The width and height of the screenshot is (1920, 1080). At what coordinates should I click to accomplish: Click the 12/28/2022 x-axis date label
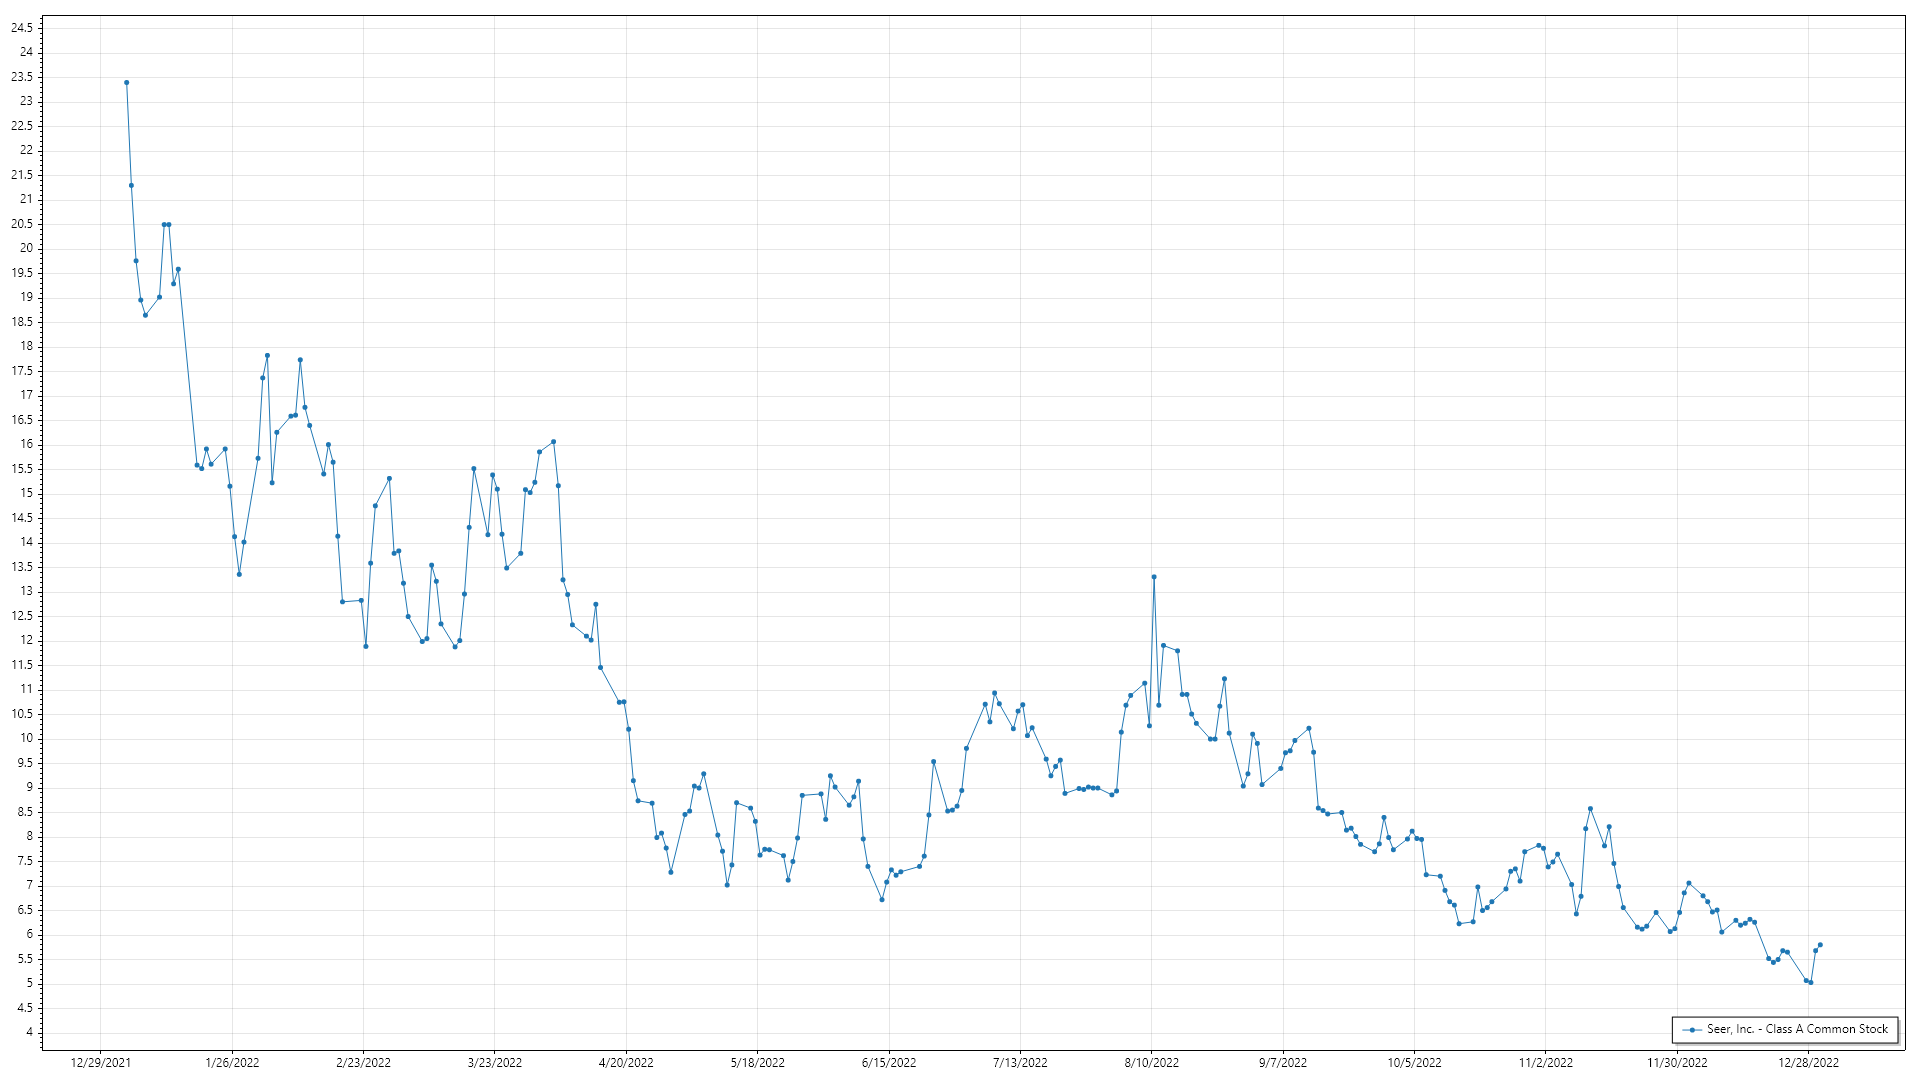pos(1808,1063)
